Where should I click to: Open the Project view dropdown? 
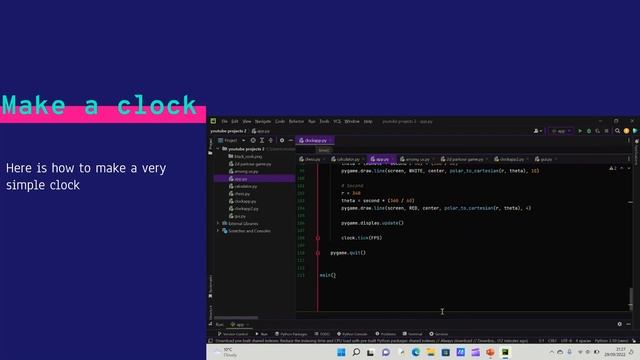click(232, 140)
